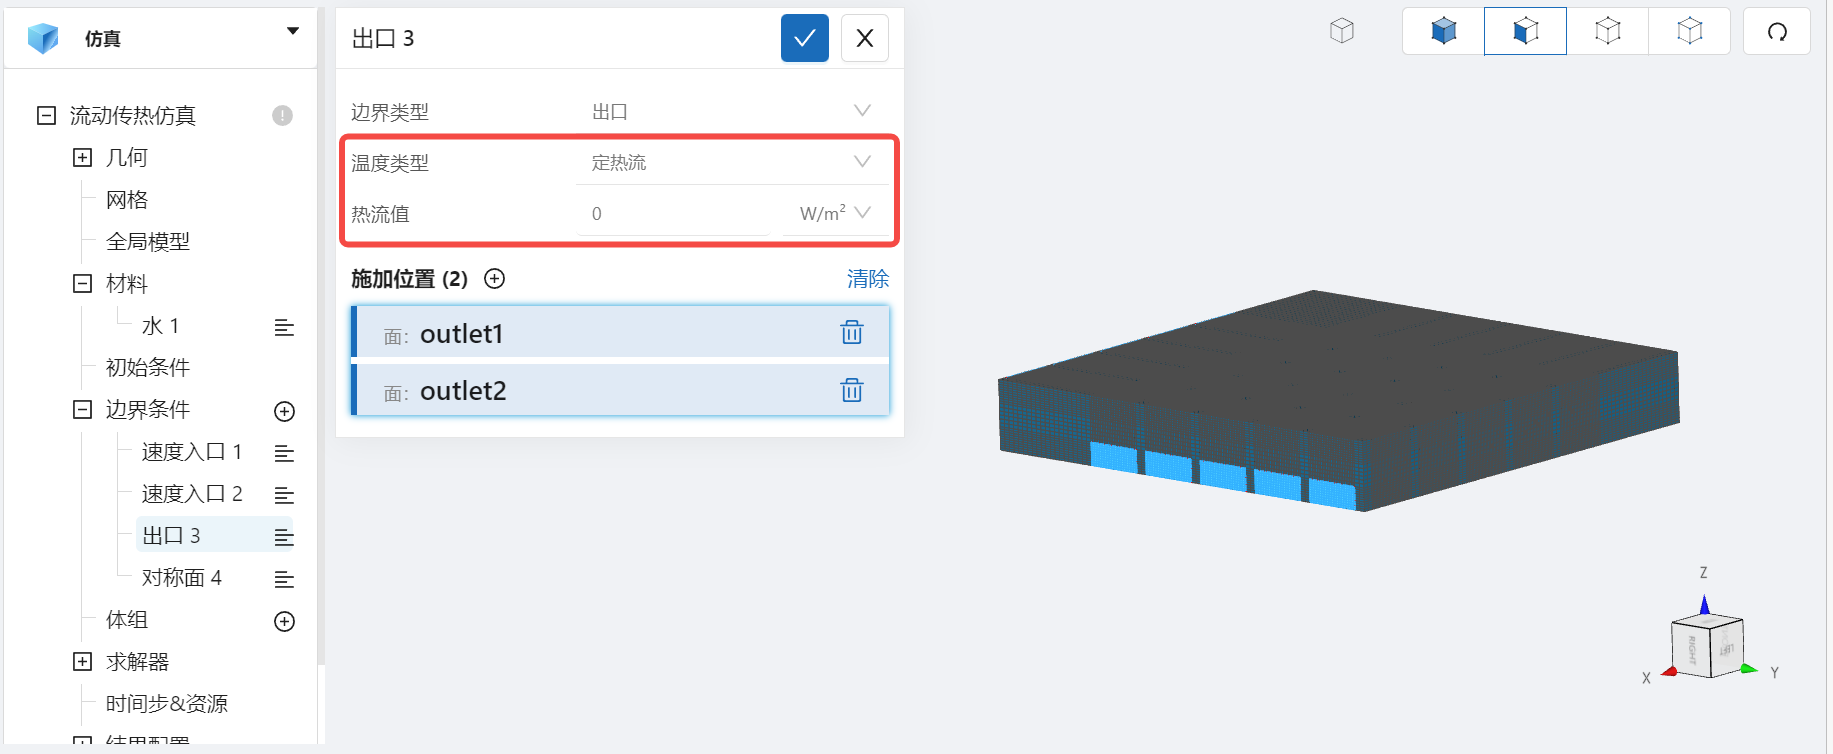Click the warning icon beside 流动传热仿真
The image size is (1833, 754).
point(283,116)
